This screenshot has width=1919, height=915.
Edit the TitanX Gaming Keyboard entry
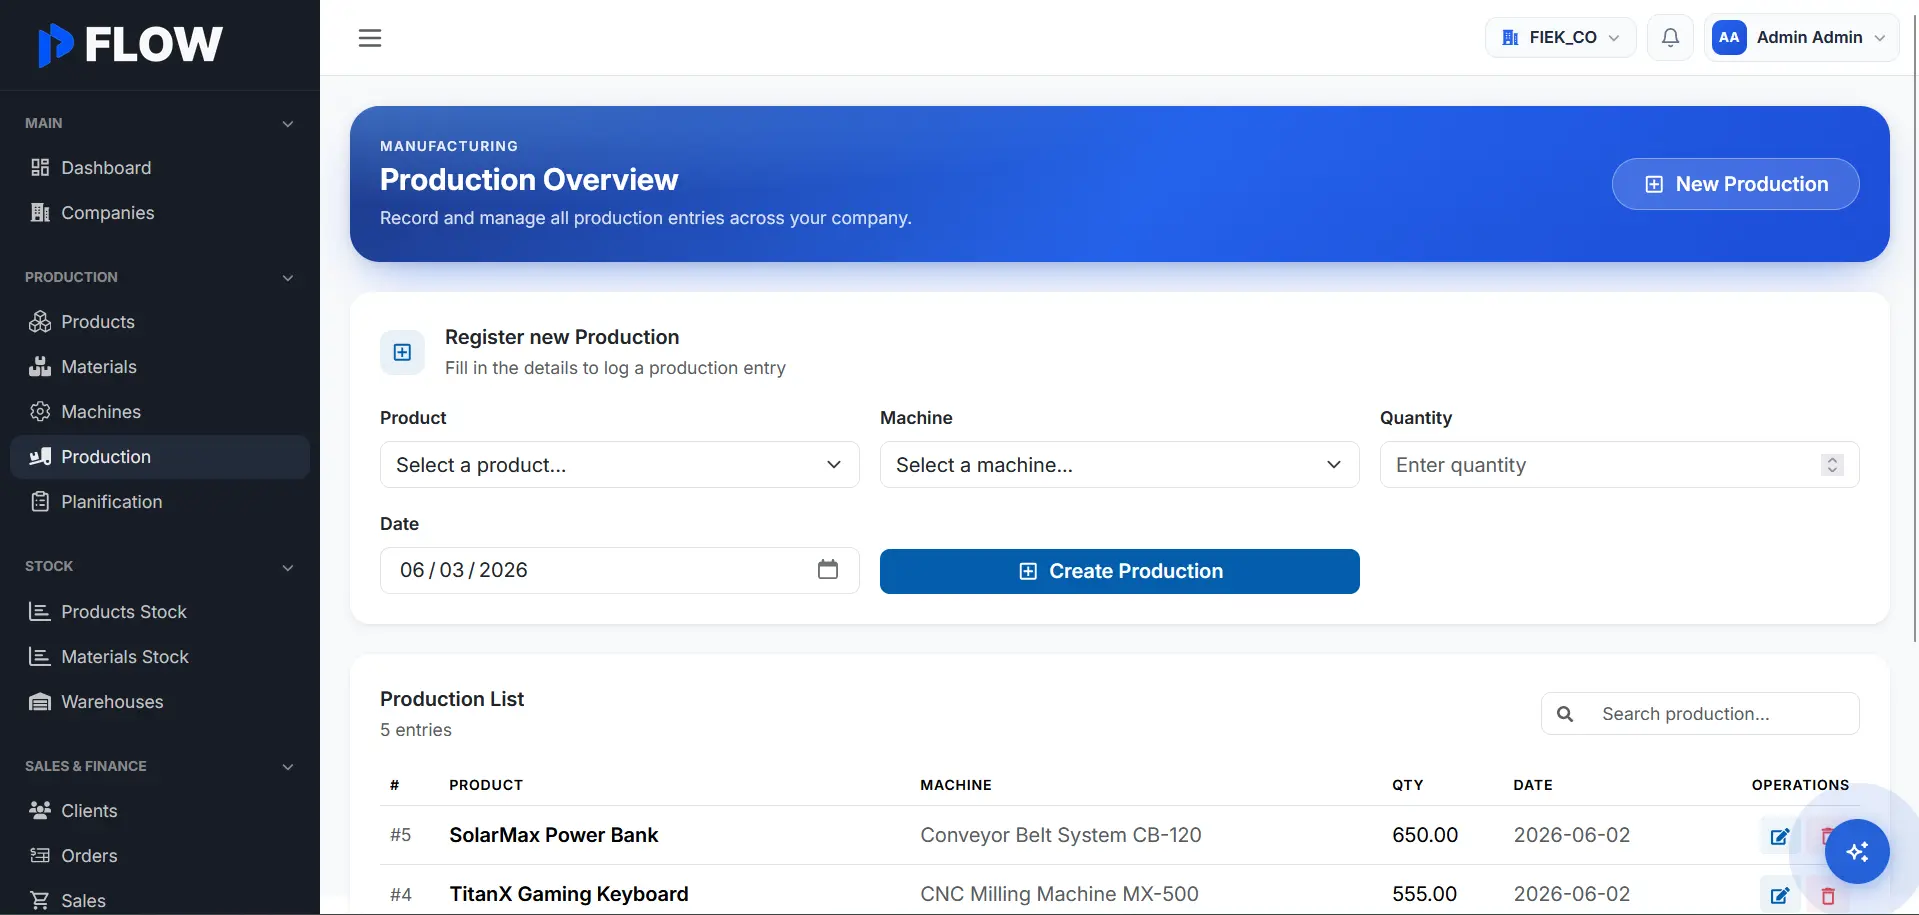tap(1779, 895)
